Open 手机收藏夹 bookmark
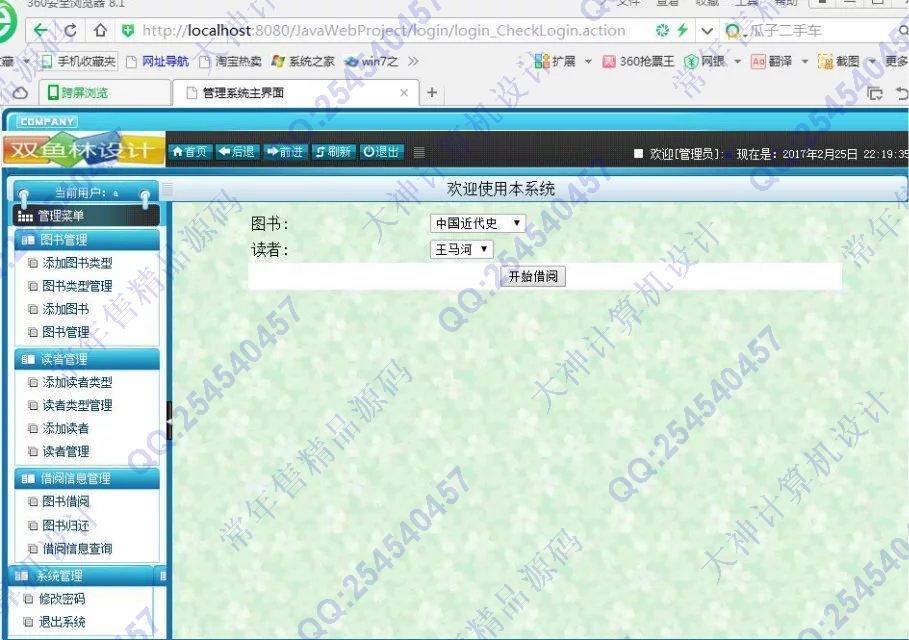Image resolution: width=909 pixels, height=640 pixels. coord(79,61)
